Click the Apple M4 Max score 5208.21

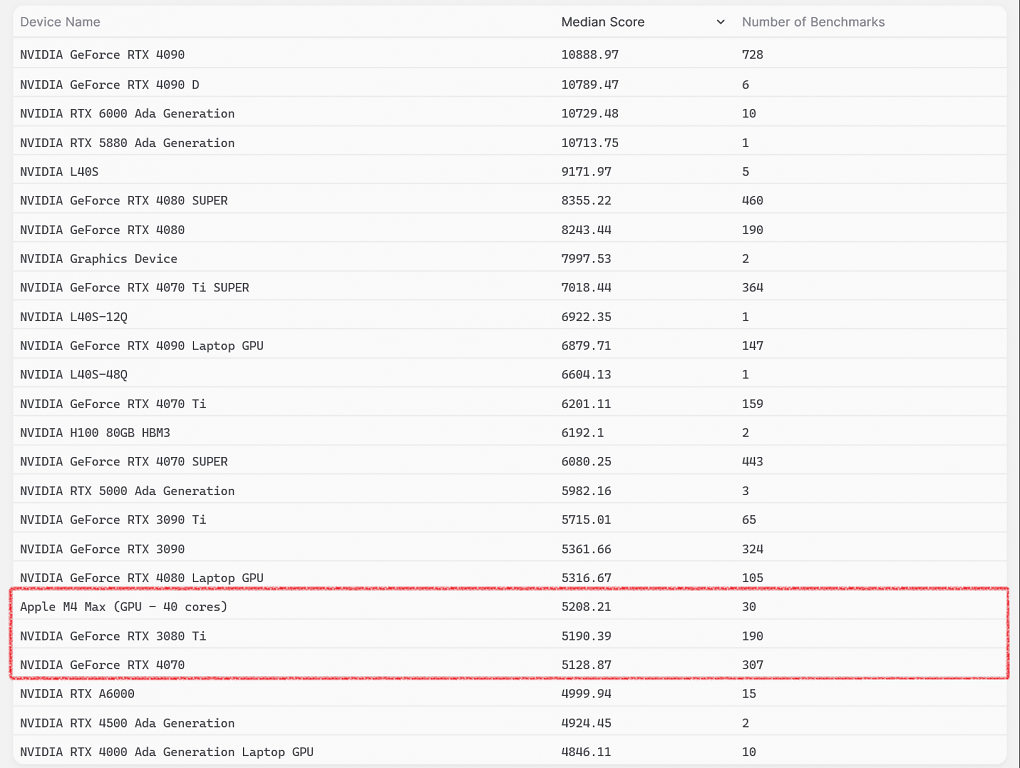point(586,607)
